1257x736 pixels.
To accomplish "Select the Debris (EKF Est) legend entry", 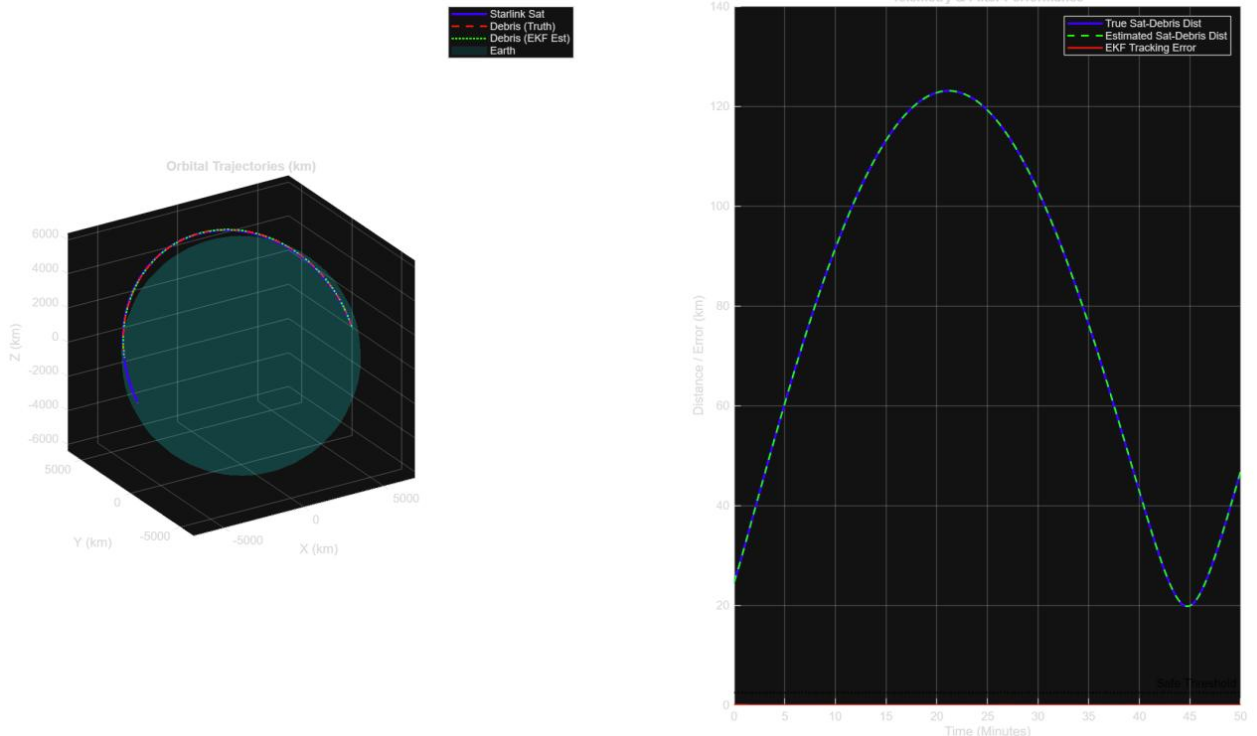I will point(510,38).
